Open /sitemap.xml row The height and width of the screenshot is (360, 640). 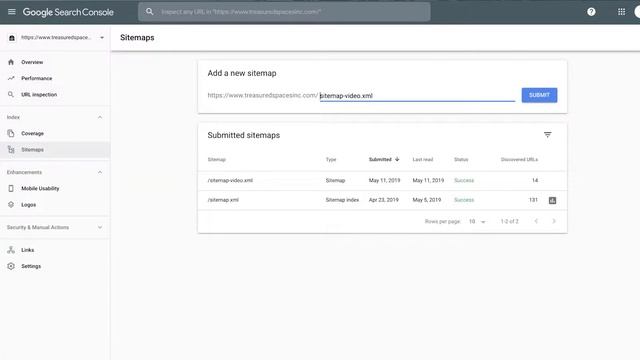(382, 200)
